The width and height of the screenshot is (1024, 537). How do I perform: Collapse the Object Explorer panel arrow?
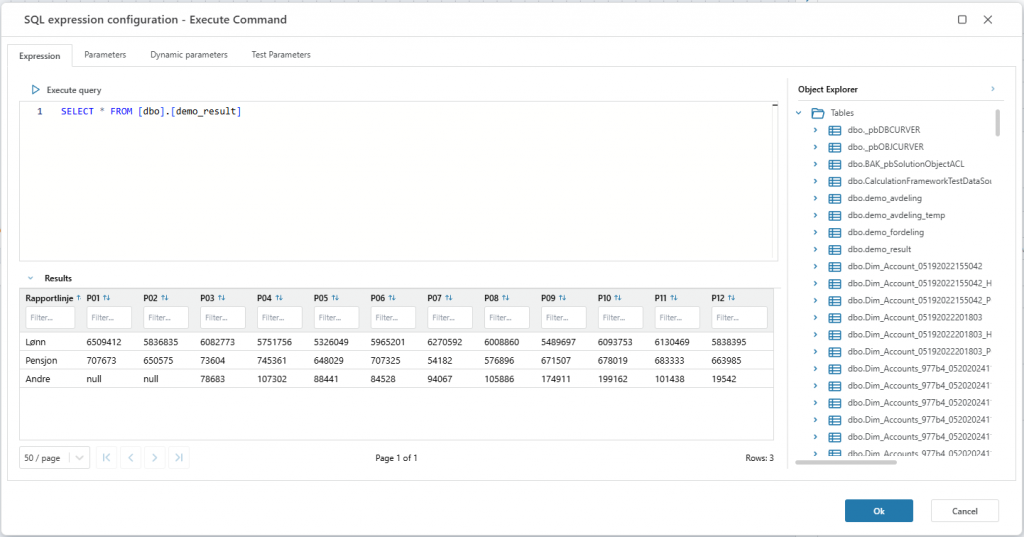tap(992, 89)
